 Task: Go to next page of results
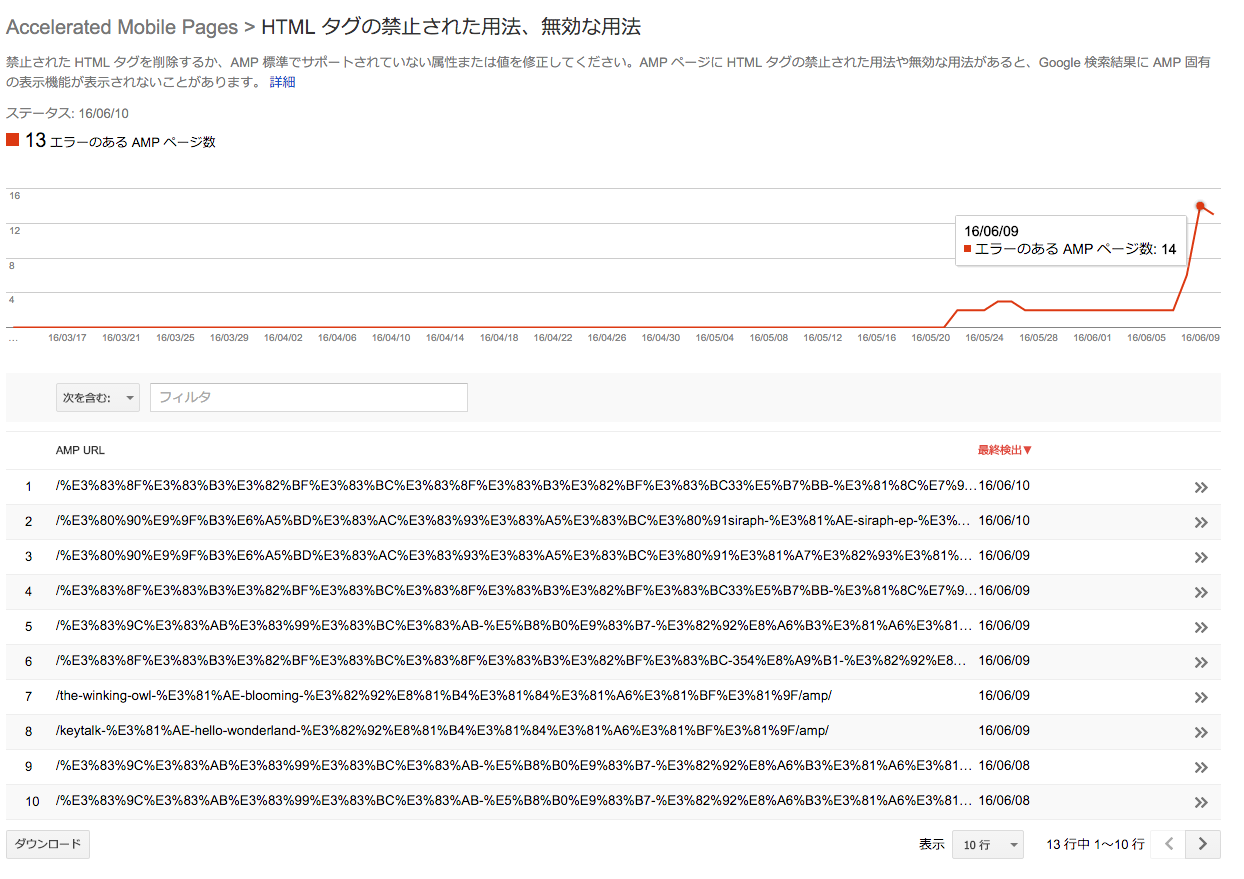[1203, 844]
